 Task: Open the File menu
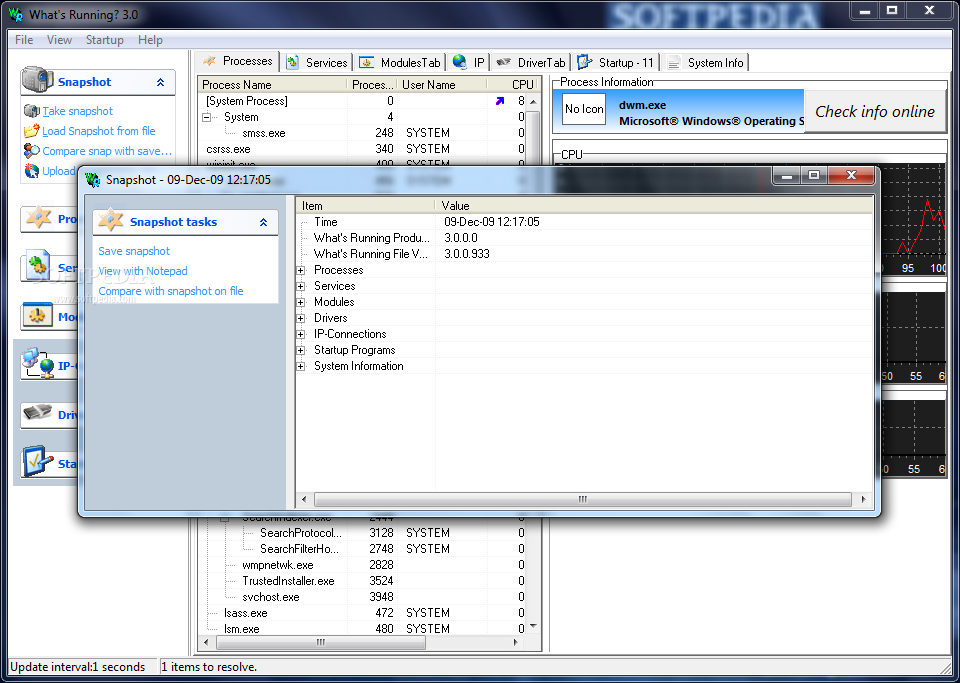point(24,40)
